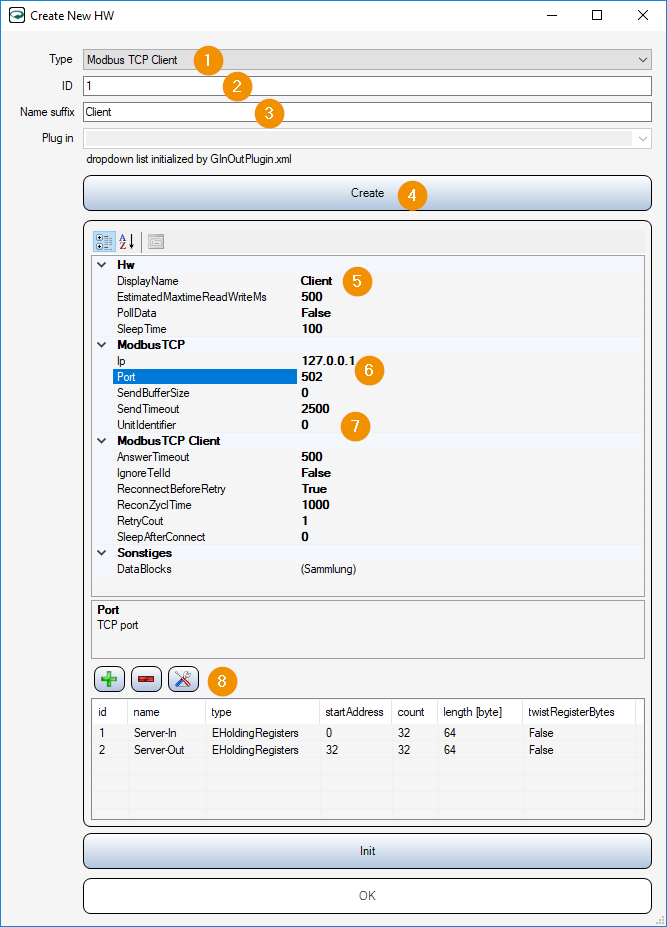
Task: Click EHoldingRegisters in Server-In row
Action: click(x=255, y=732)
